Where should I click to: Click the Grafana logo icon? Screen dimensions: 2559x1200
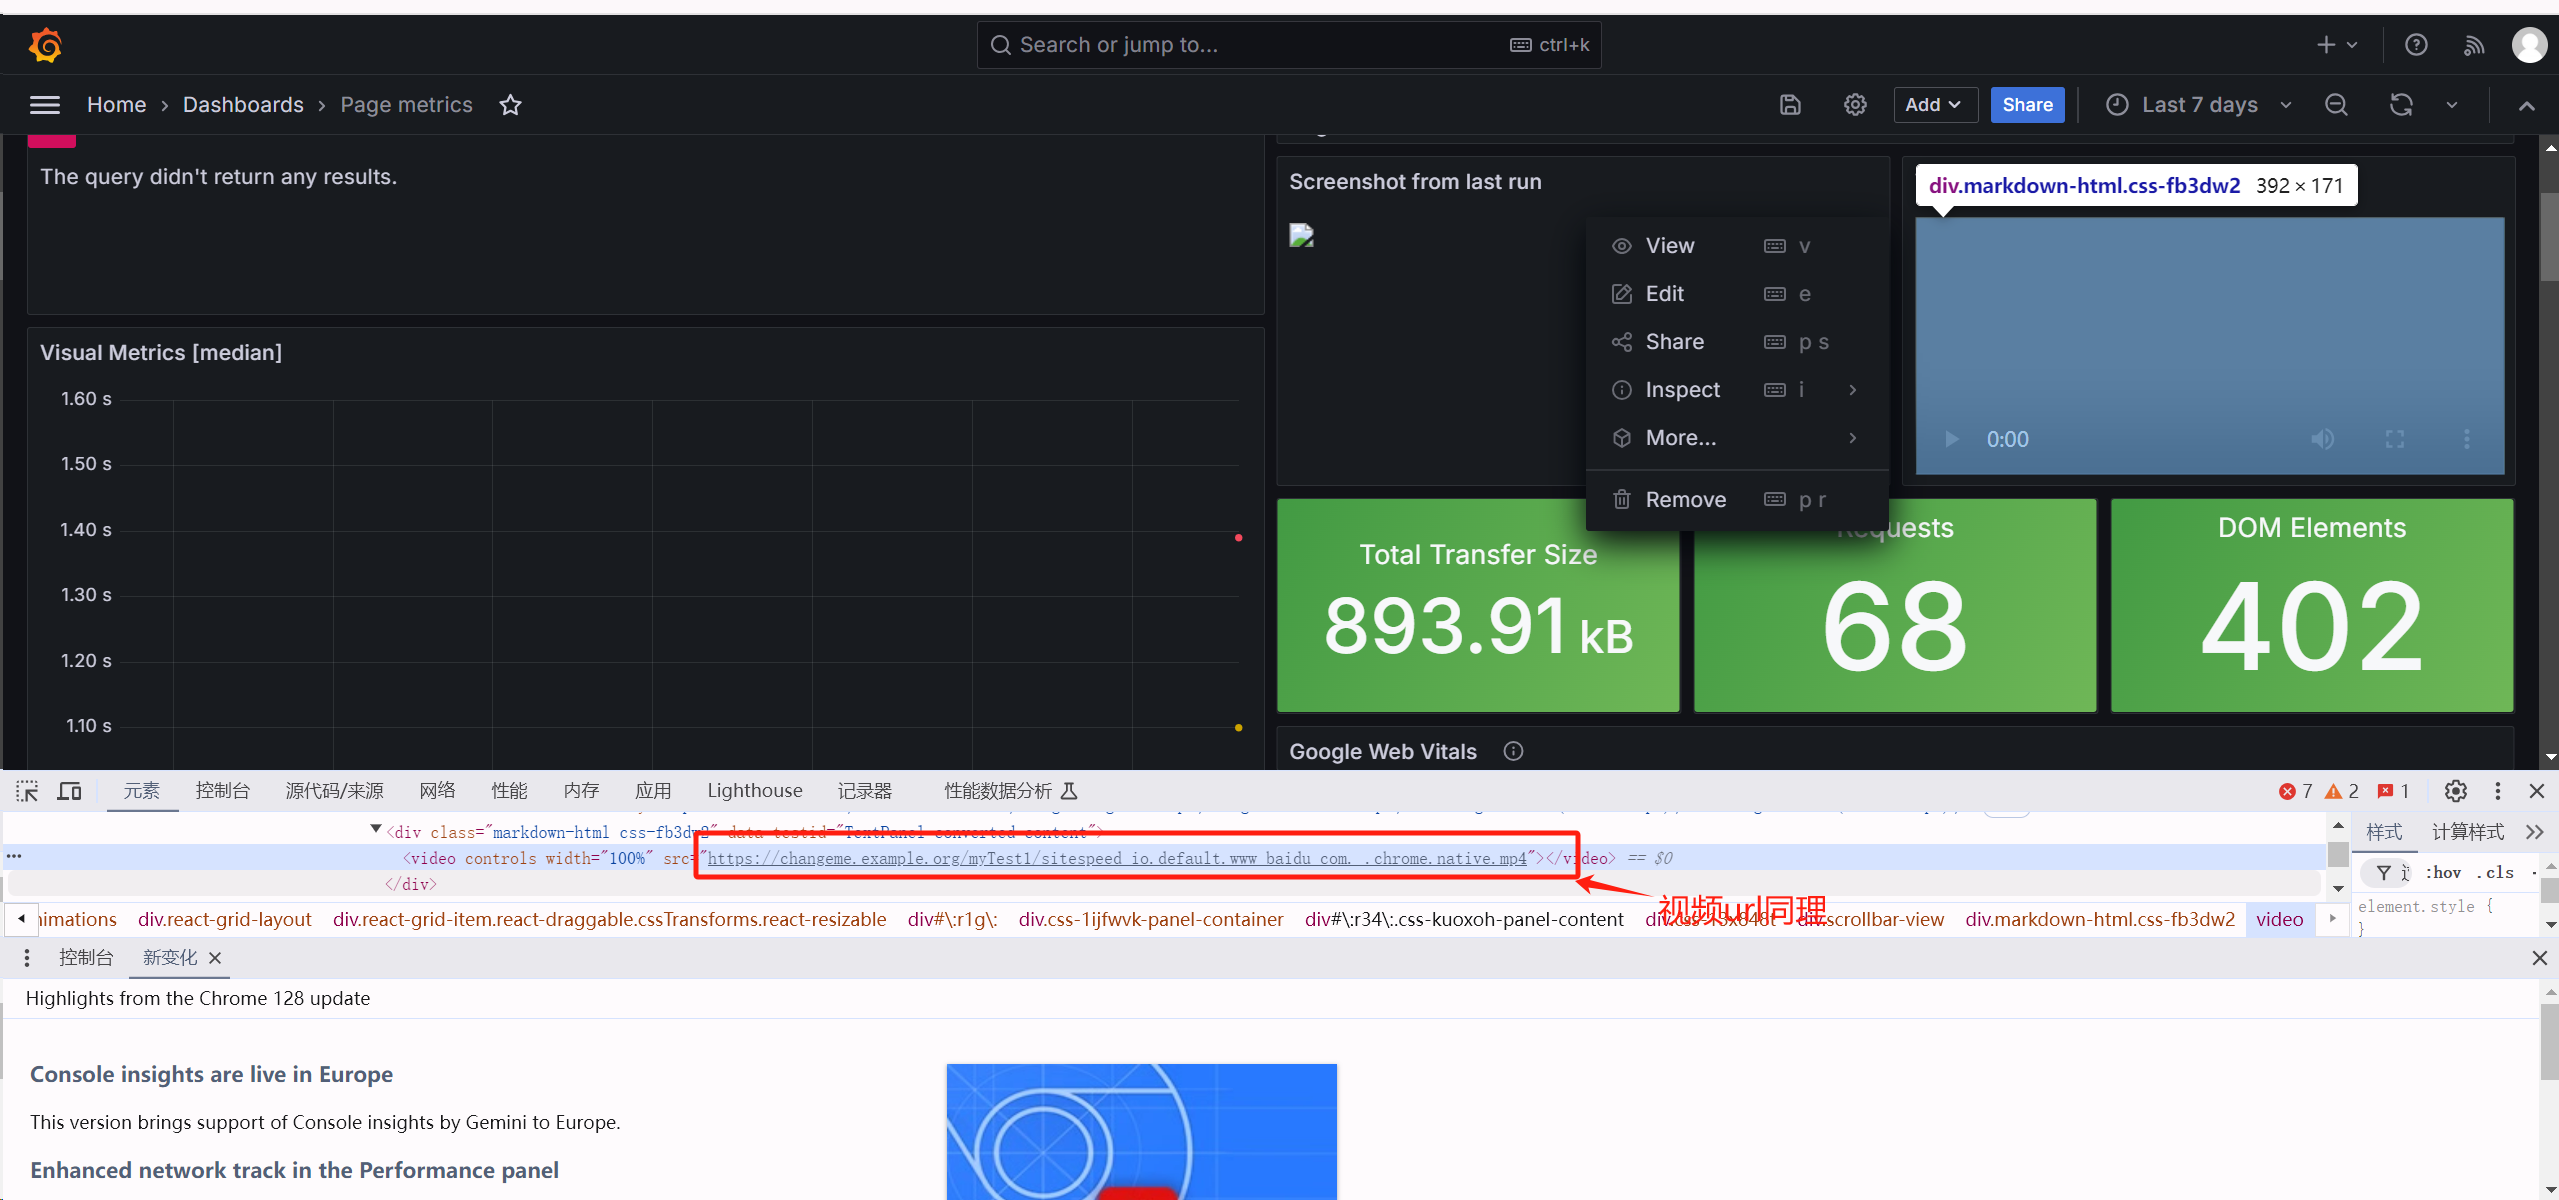tap(45, 45)
